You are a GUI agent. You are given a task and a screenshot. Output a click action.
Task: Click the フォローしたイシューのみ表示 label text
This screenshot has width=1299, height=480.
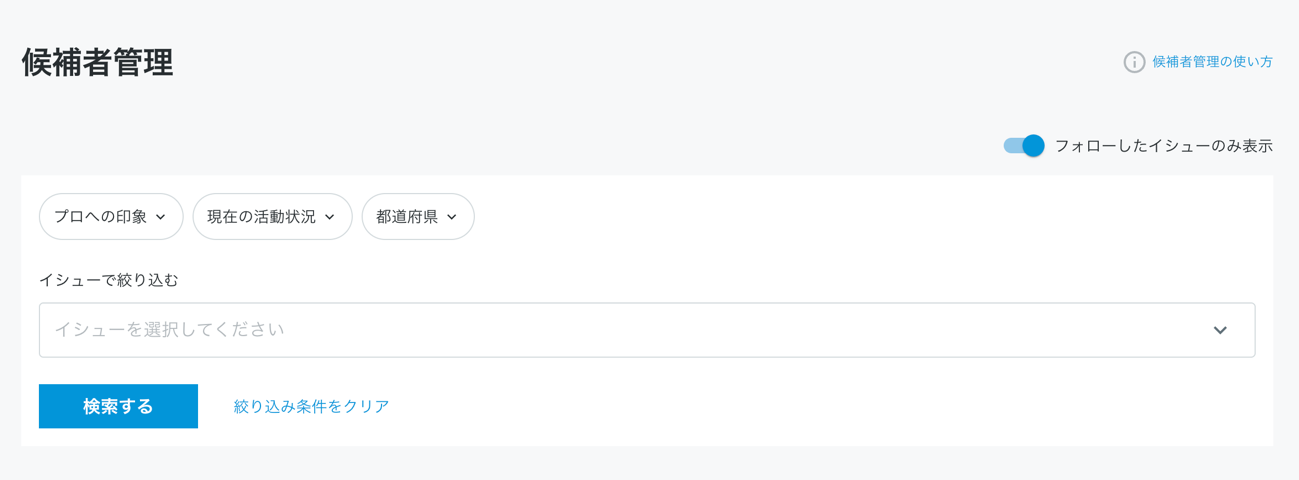1163,146
